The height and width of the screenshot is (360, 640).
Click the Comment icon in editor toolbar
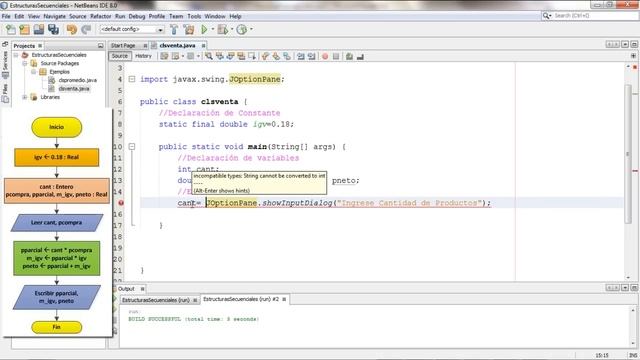click(349, 56)
